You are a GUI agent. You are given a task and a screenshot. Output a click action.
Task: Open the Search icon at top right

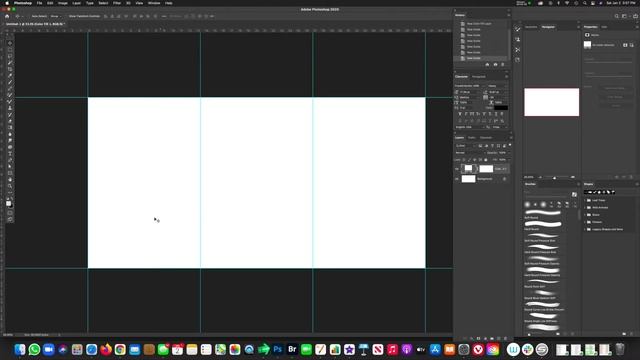tap(617, 16)
